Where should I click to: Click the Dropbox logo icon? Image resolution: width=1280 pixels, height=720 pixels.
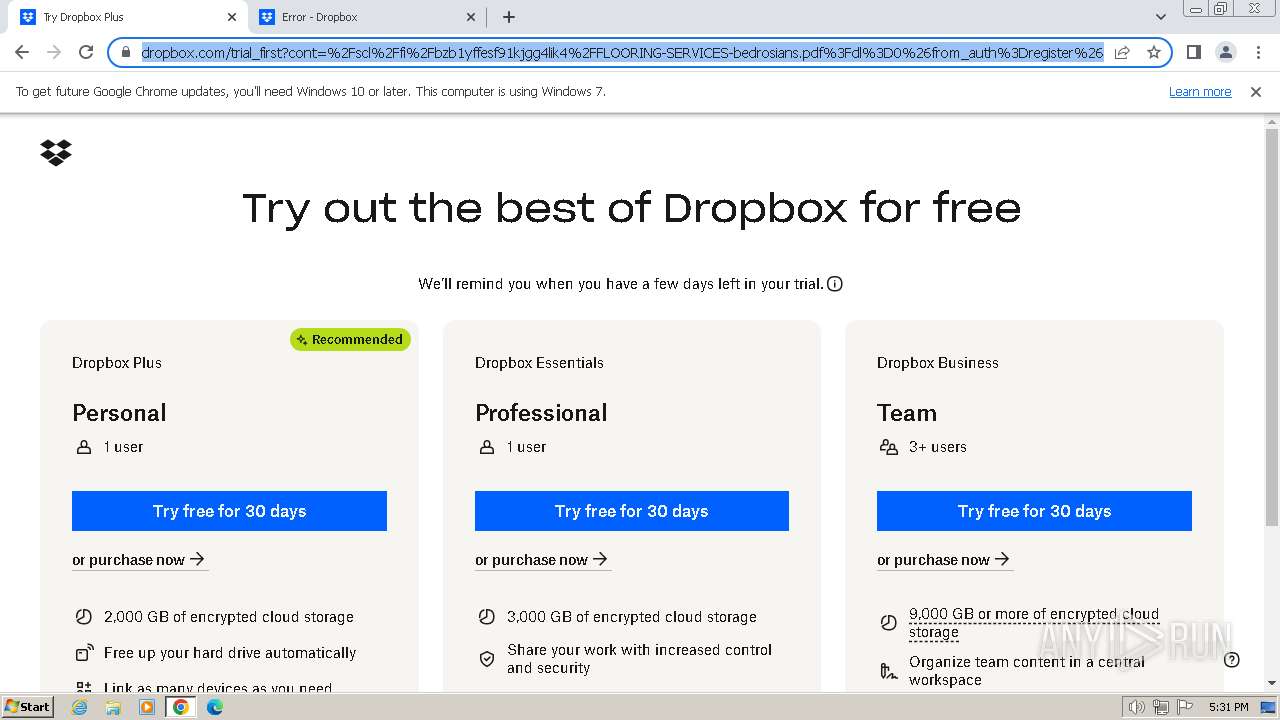tap(56, 152)
